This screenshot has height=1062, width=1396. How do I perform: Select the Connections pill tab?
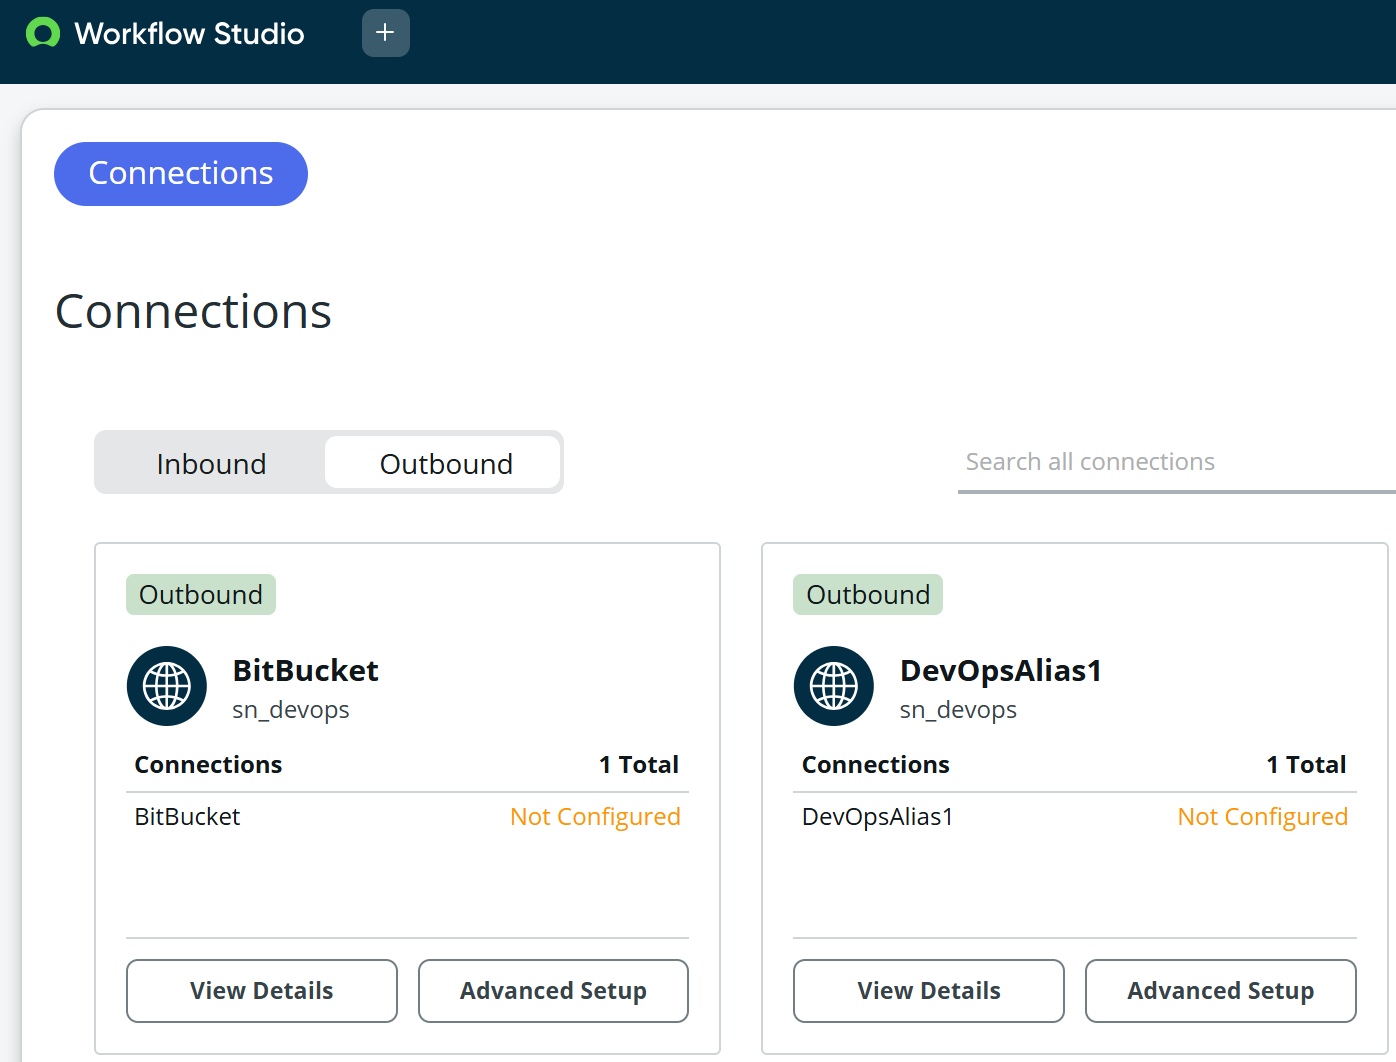point(181,174)
